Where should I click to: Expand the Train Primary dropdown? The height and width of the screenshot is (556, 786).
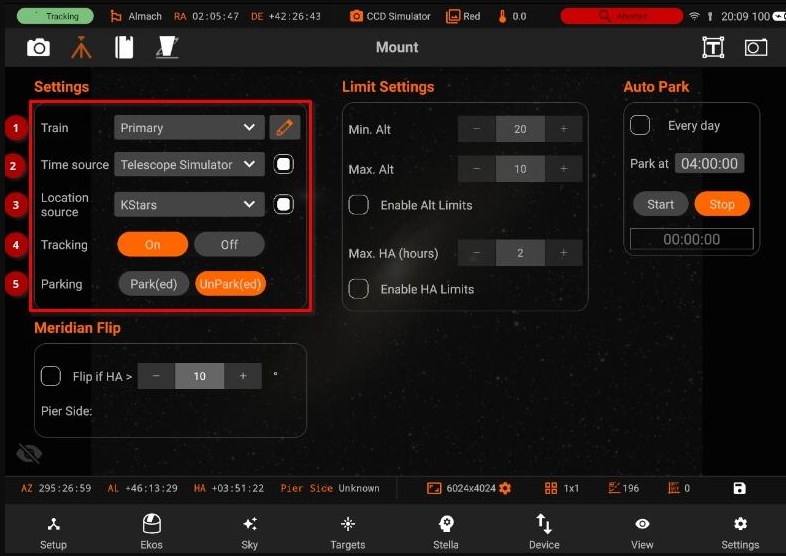click(189, 127)
